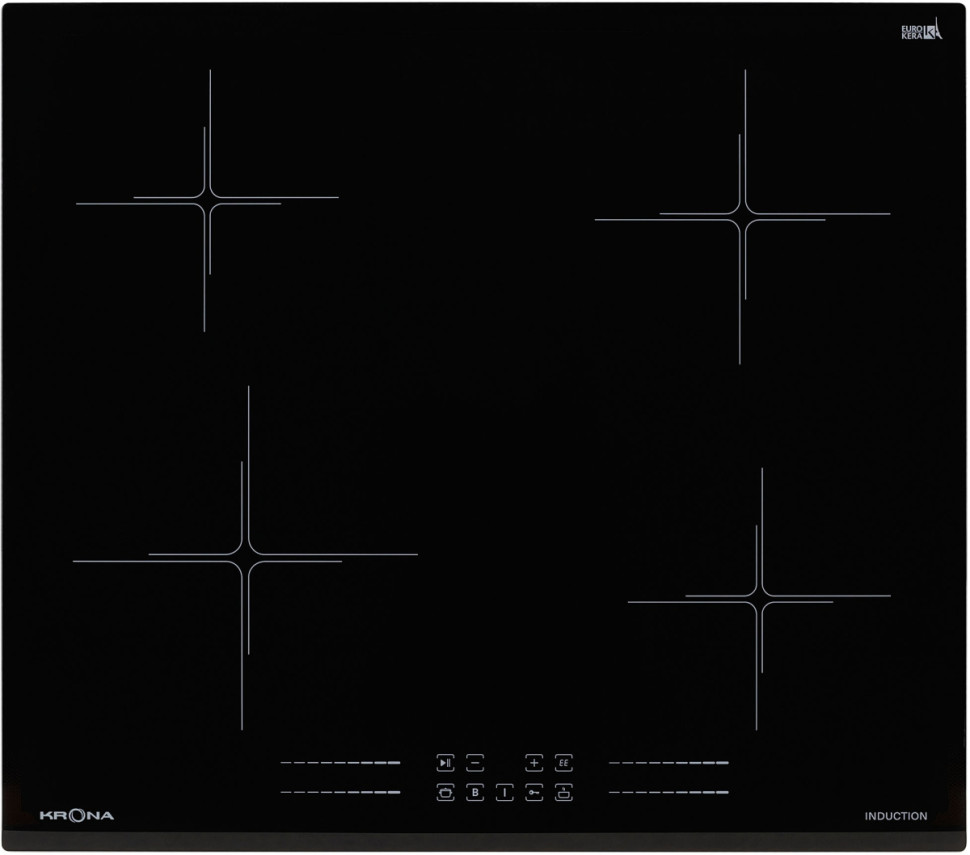The width and height of the screenshot is (970, 855).
Task: Touch the upper-right power slider bar
Action: click(x=669, y=763)
